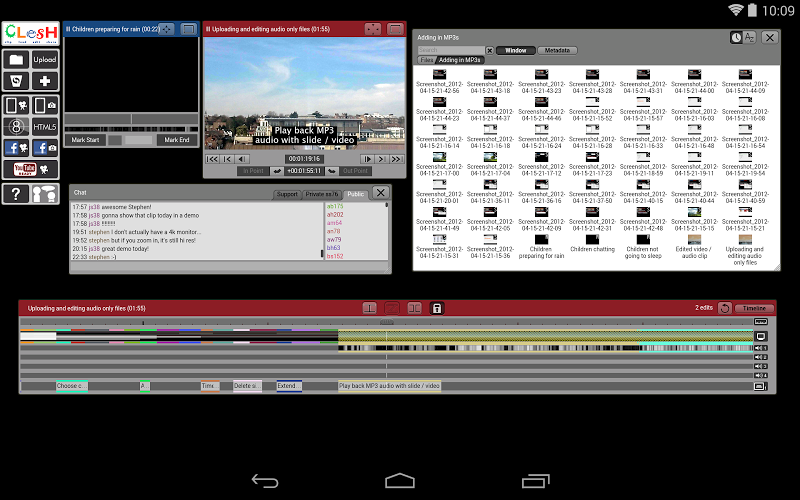Open the Support chat tab

287,193
